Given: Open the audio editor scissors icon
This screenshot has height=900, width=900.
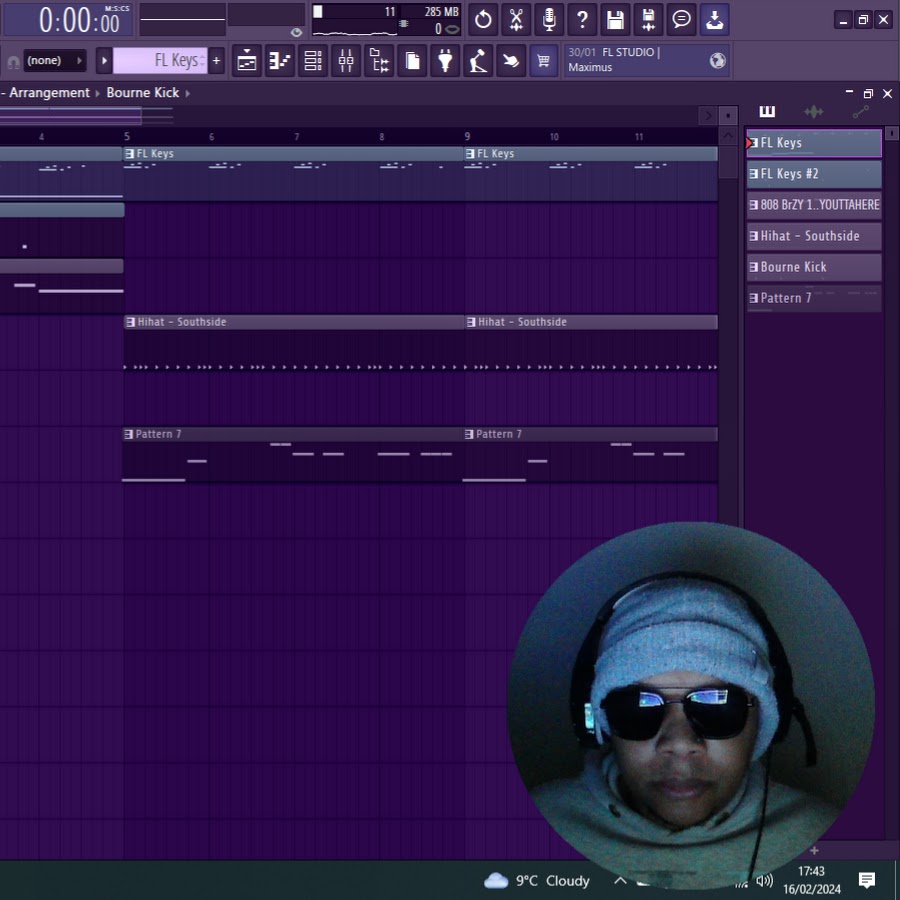Looking at the screenshot, I should click(x=516, y=20).
